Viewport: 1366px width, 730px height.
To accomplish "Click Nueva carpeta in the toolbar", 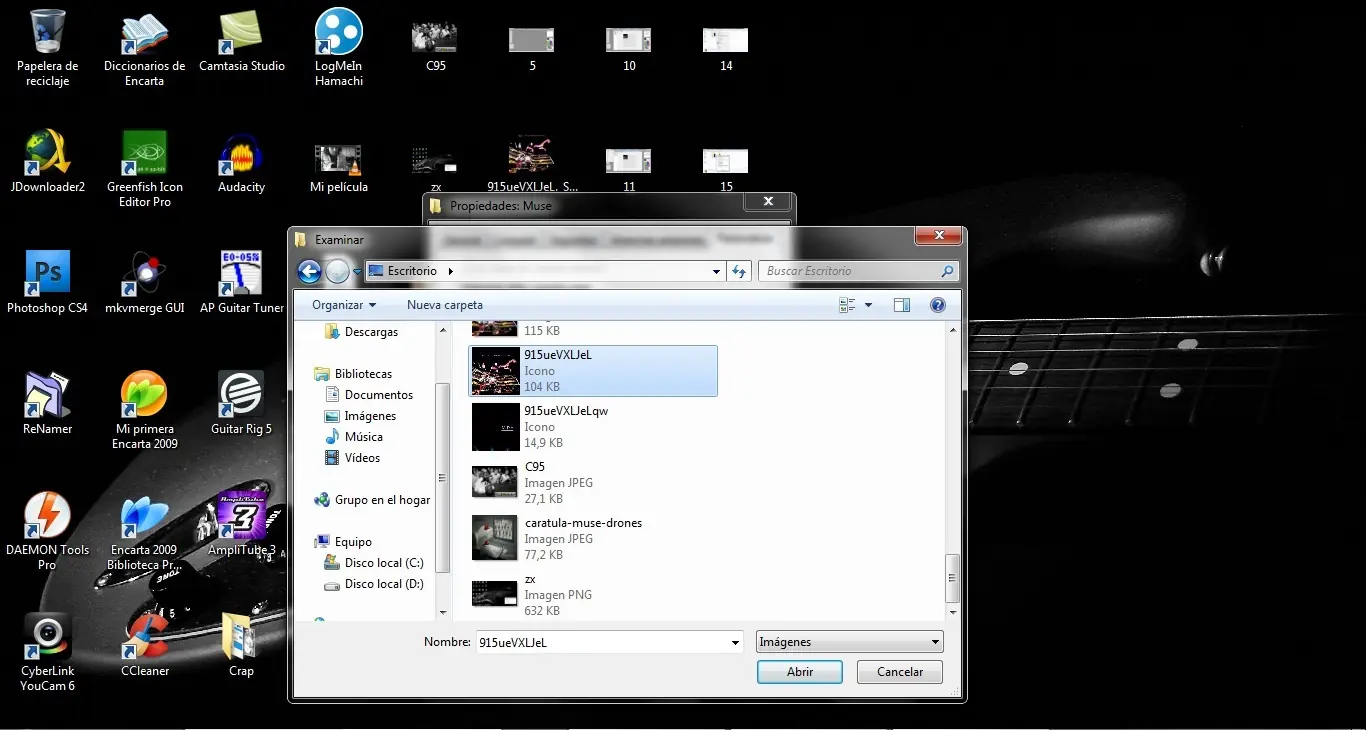I will click(445, 305).
